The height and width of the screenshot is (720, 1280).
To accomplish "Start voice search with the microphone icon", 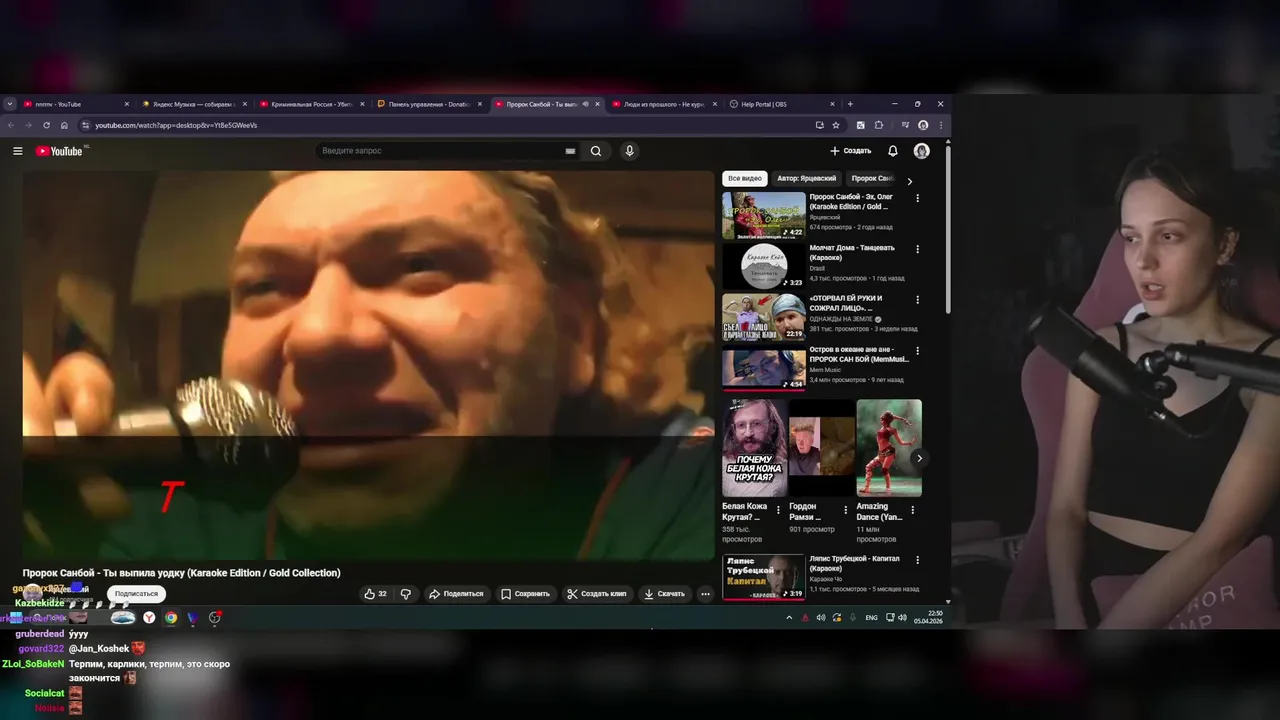I will 629,151.
